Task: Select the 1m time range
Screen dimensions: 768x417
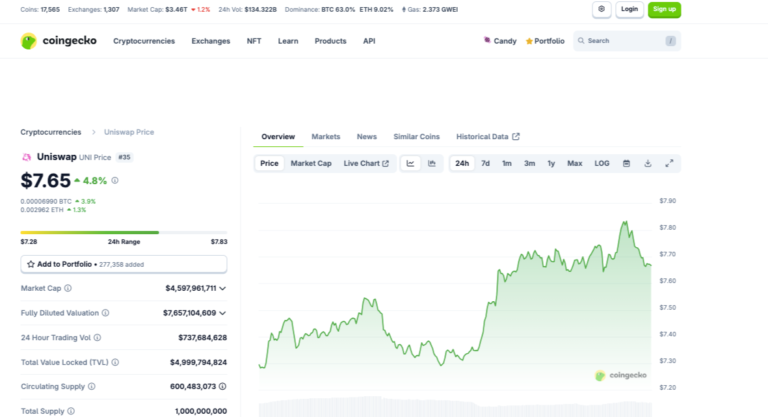Action: (507, 163)
